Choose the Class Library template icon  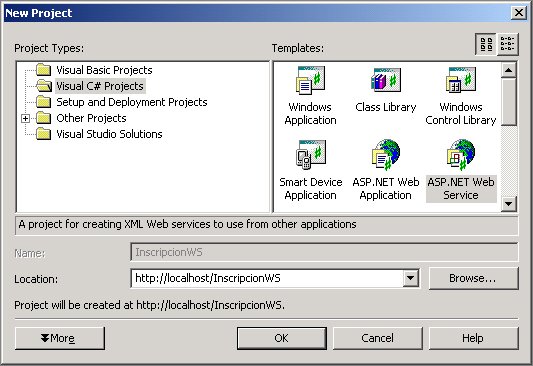click(386, 80)
